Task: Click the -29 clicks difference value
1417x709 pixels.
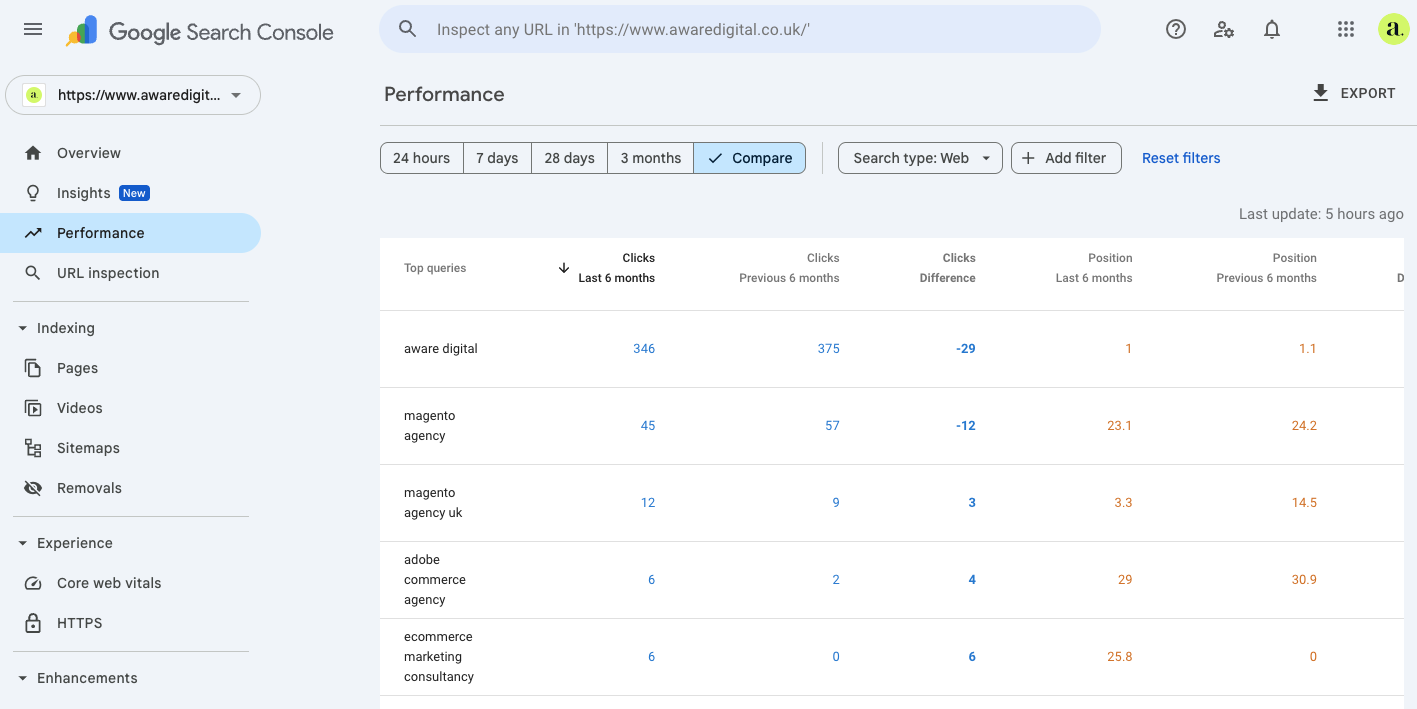Action: [965, 349]
